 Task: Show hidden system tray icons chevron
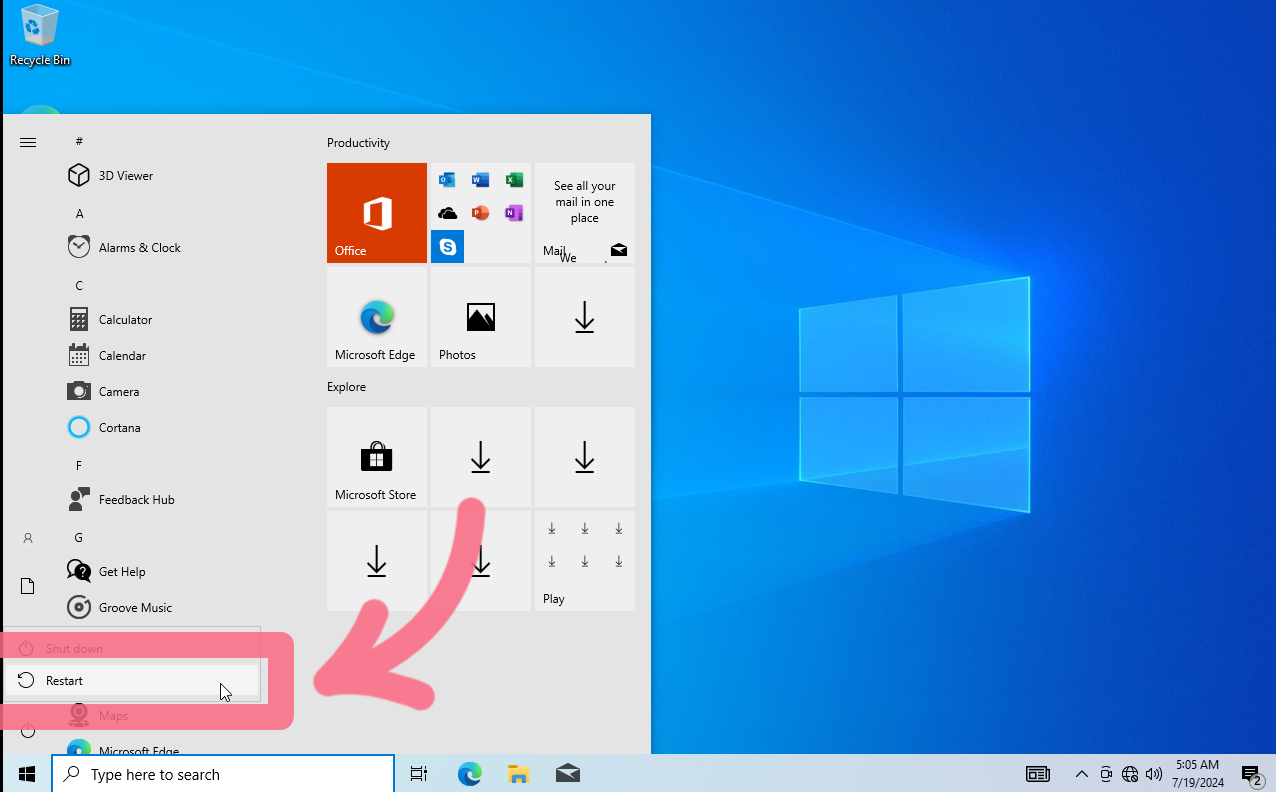click(1081, 774)
